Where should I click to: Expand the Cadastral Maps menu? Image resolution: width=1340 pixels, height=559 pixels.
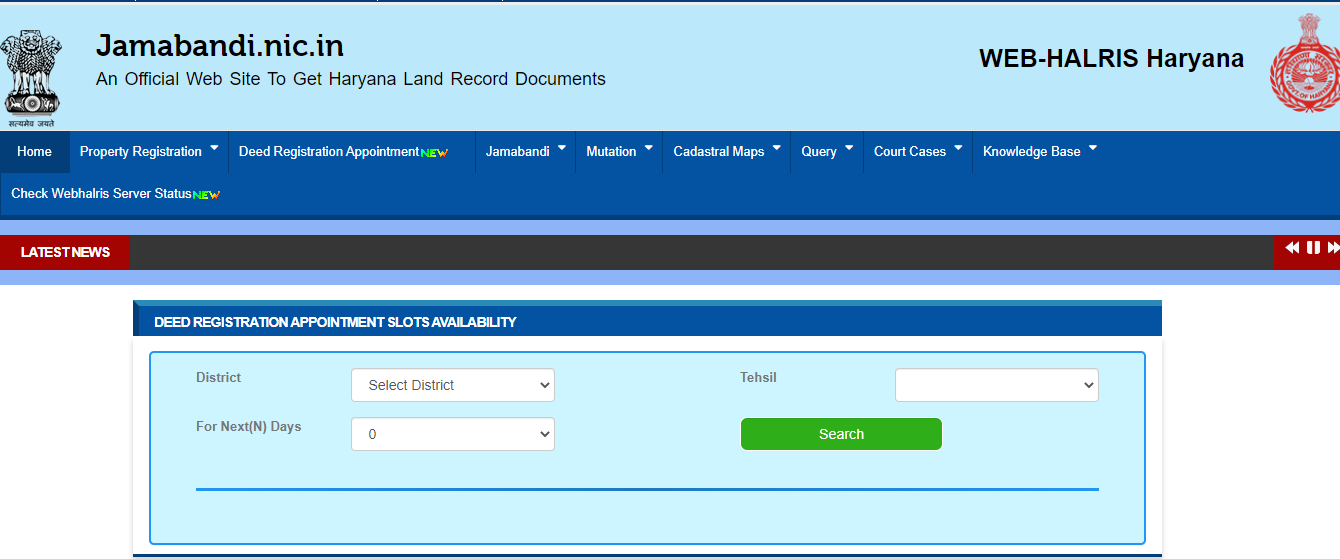tap(726, 152)
